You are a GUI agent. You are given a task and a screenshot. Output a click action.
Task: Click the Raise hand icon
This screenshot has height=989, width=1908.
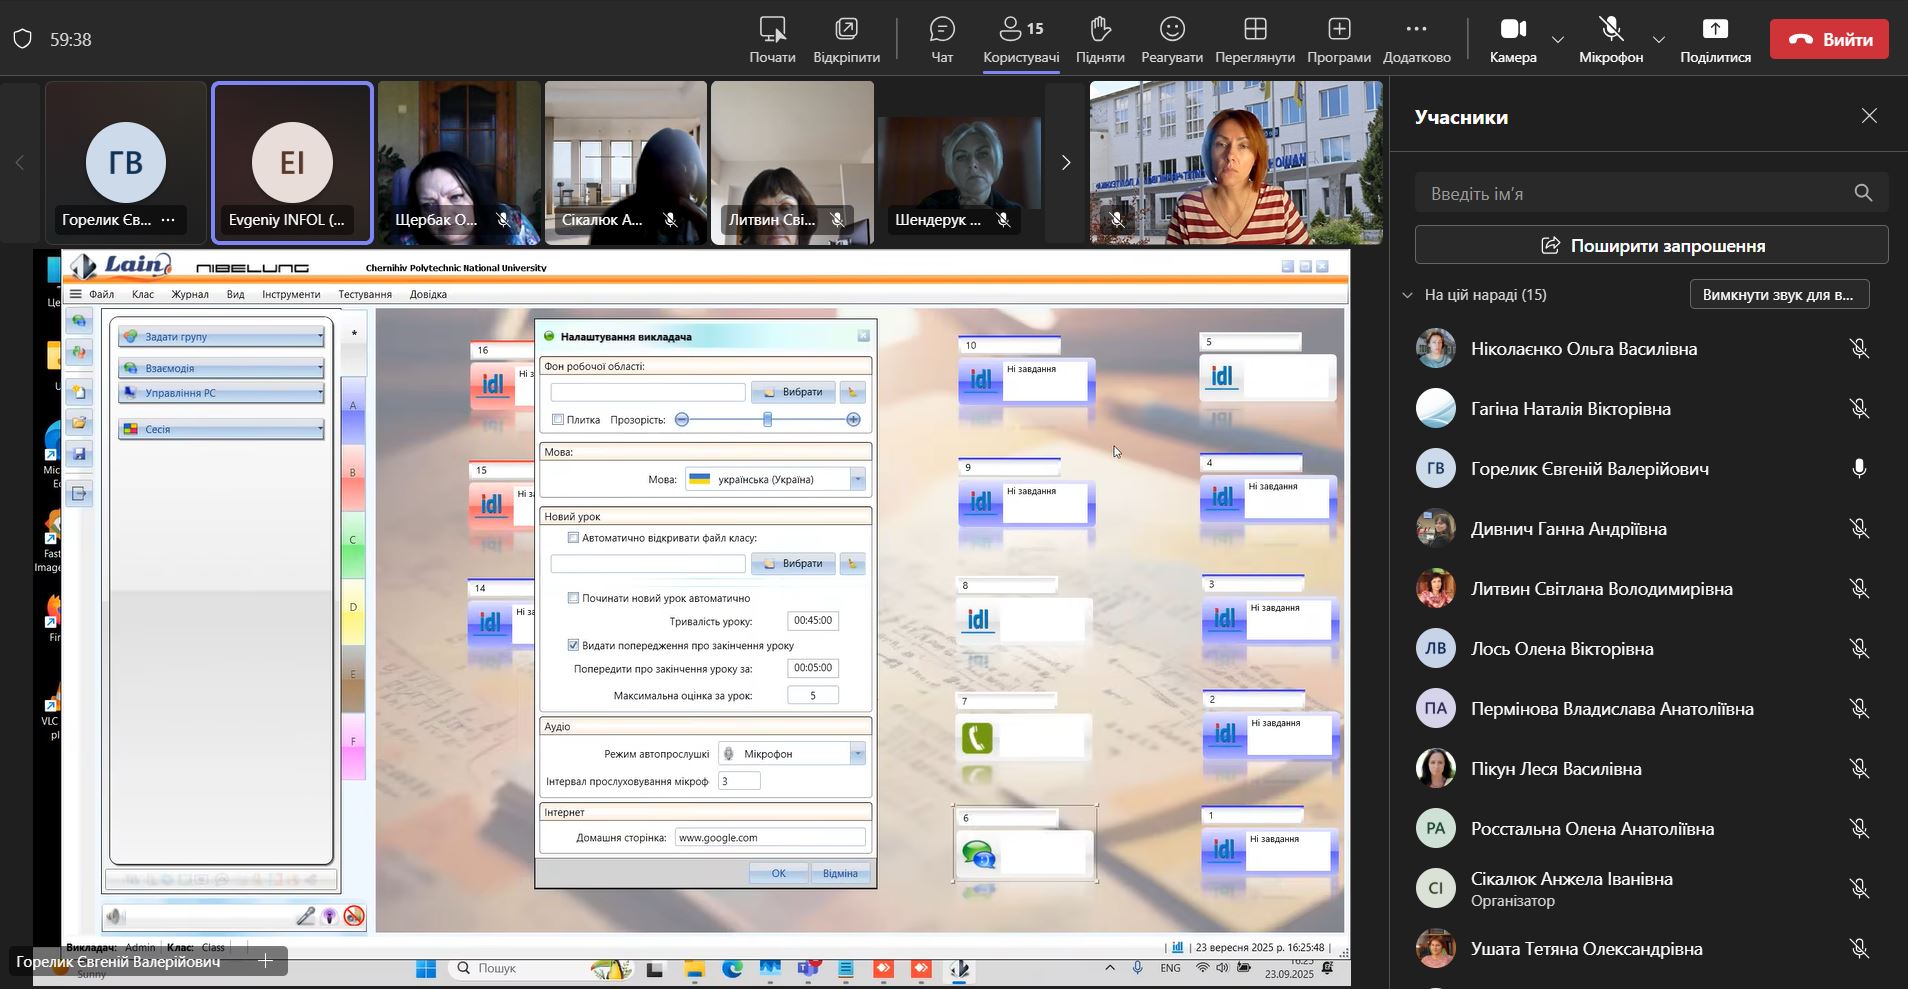click(1100, 30)
